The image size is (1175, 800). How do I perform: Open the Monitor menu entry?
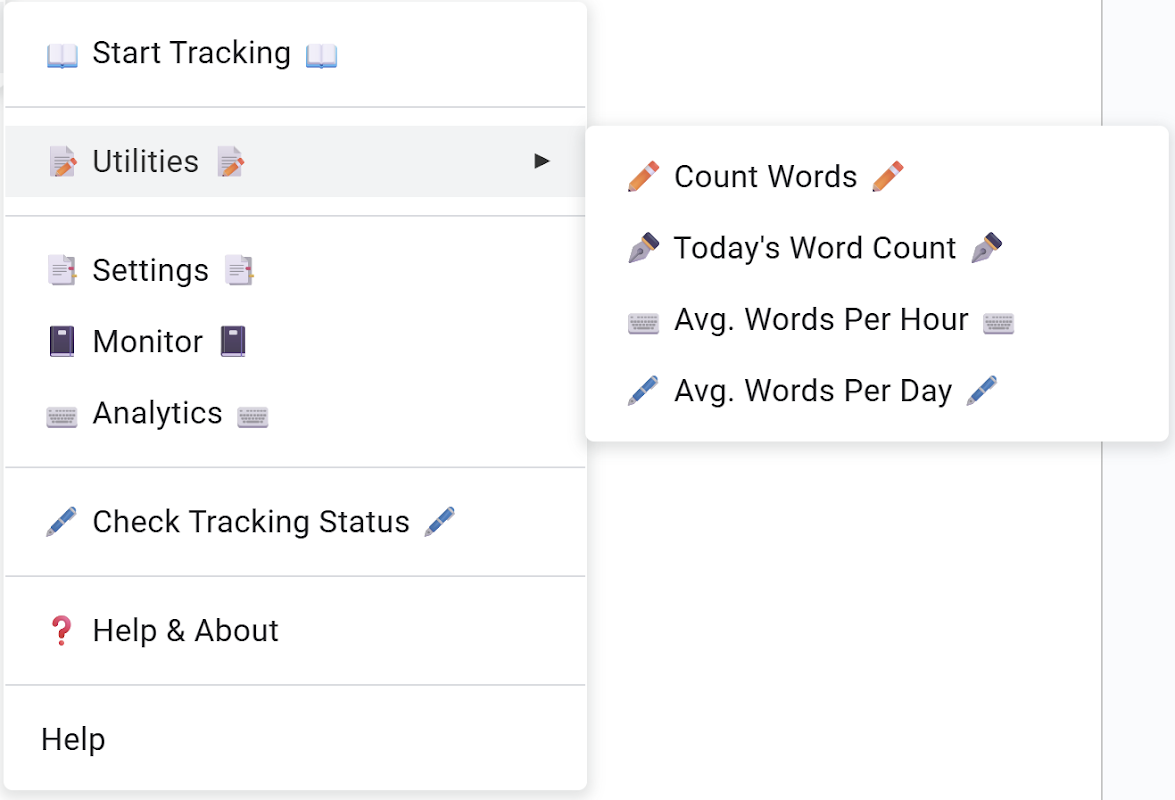click(x=148, y=342)
